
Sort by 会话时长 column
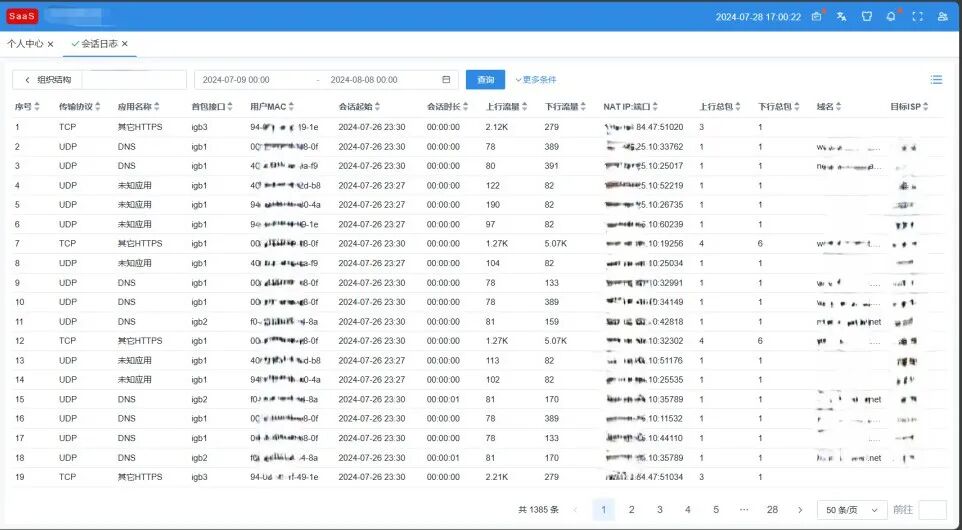[x=466, y=107]
